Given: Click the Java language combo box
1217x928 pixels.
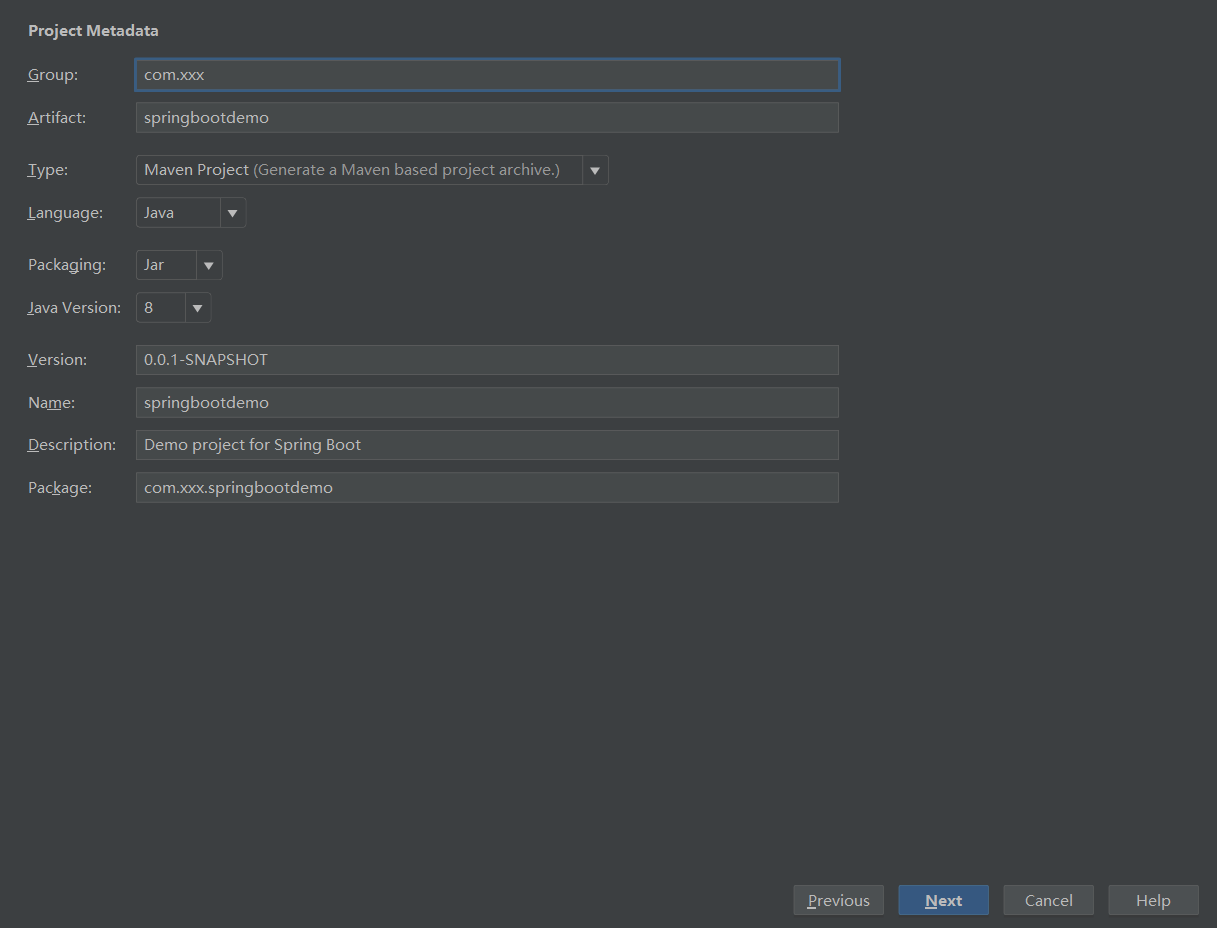Looking at the screenshot, I should 178,213.
